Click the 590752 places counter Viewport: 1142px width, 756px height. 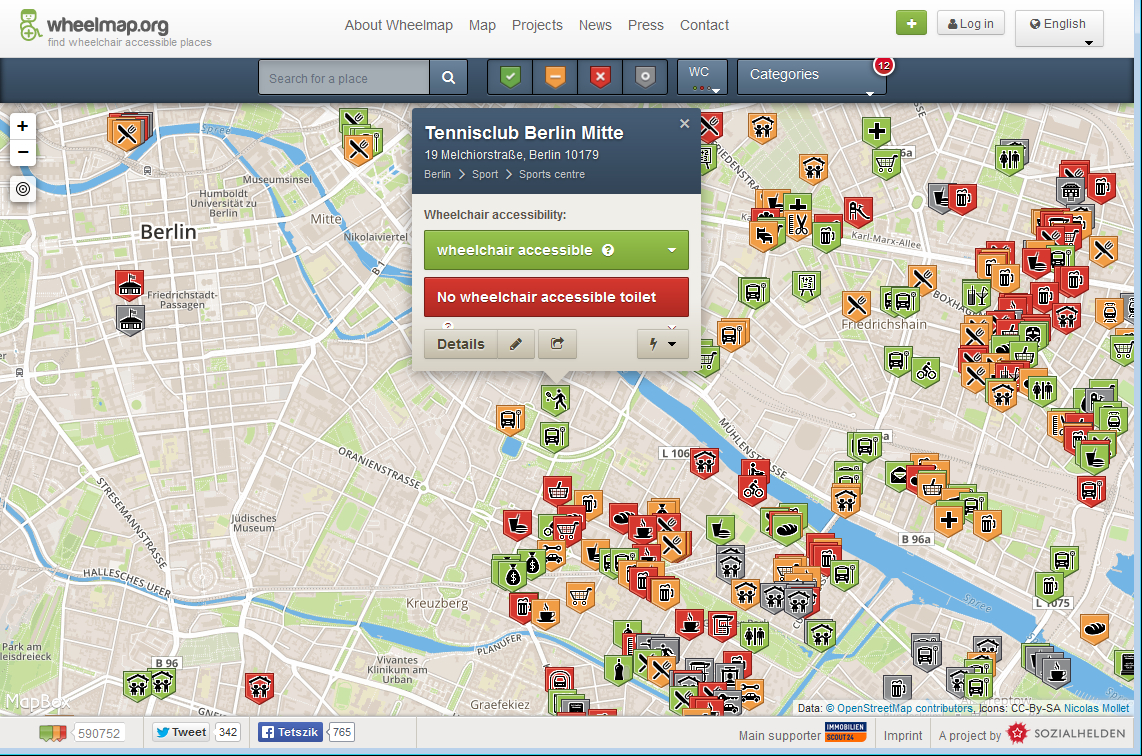coord(99,733)
